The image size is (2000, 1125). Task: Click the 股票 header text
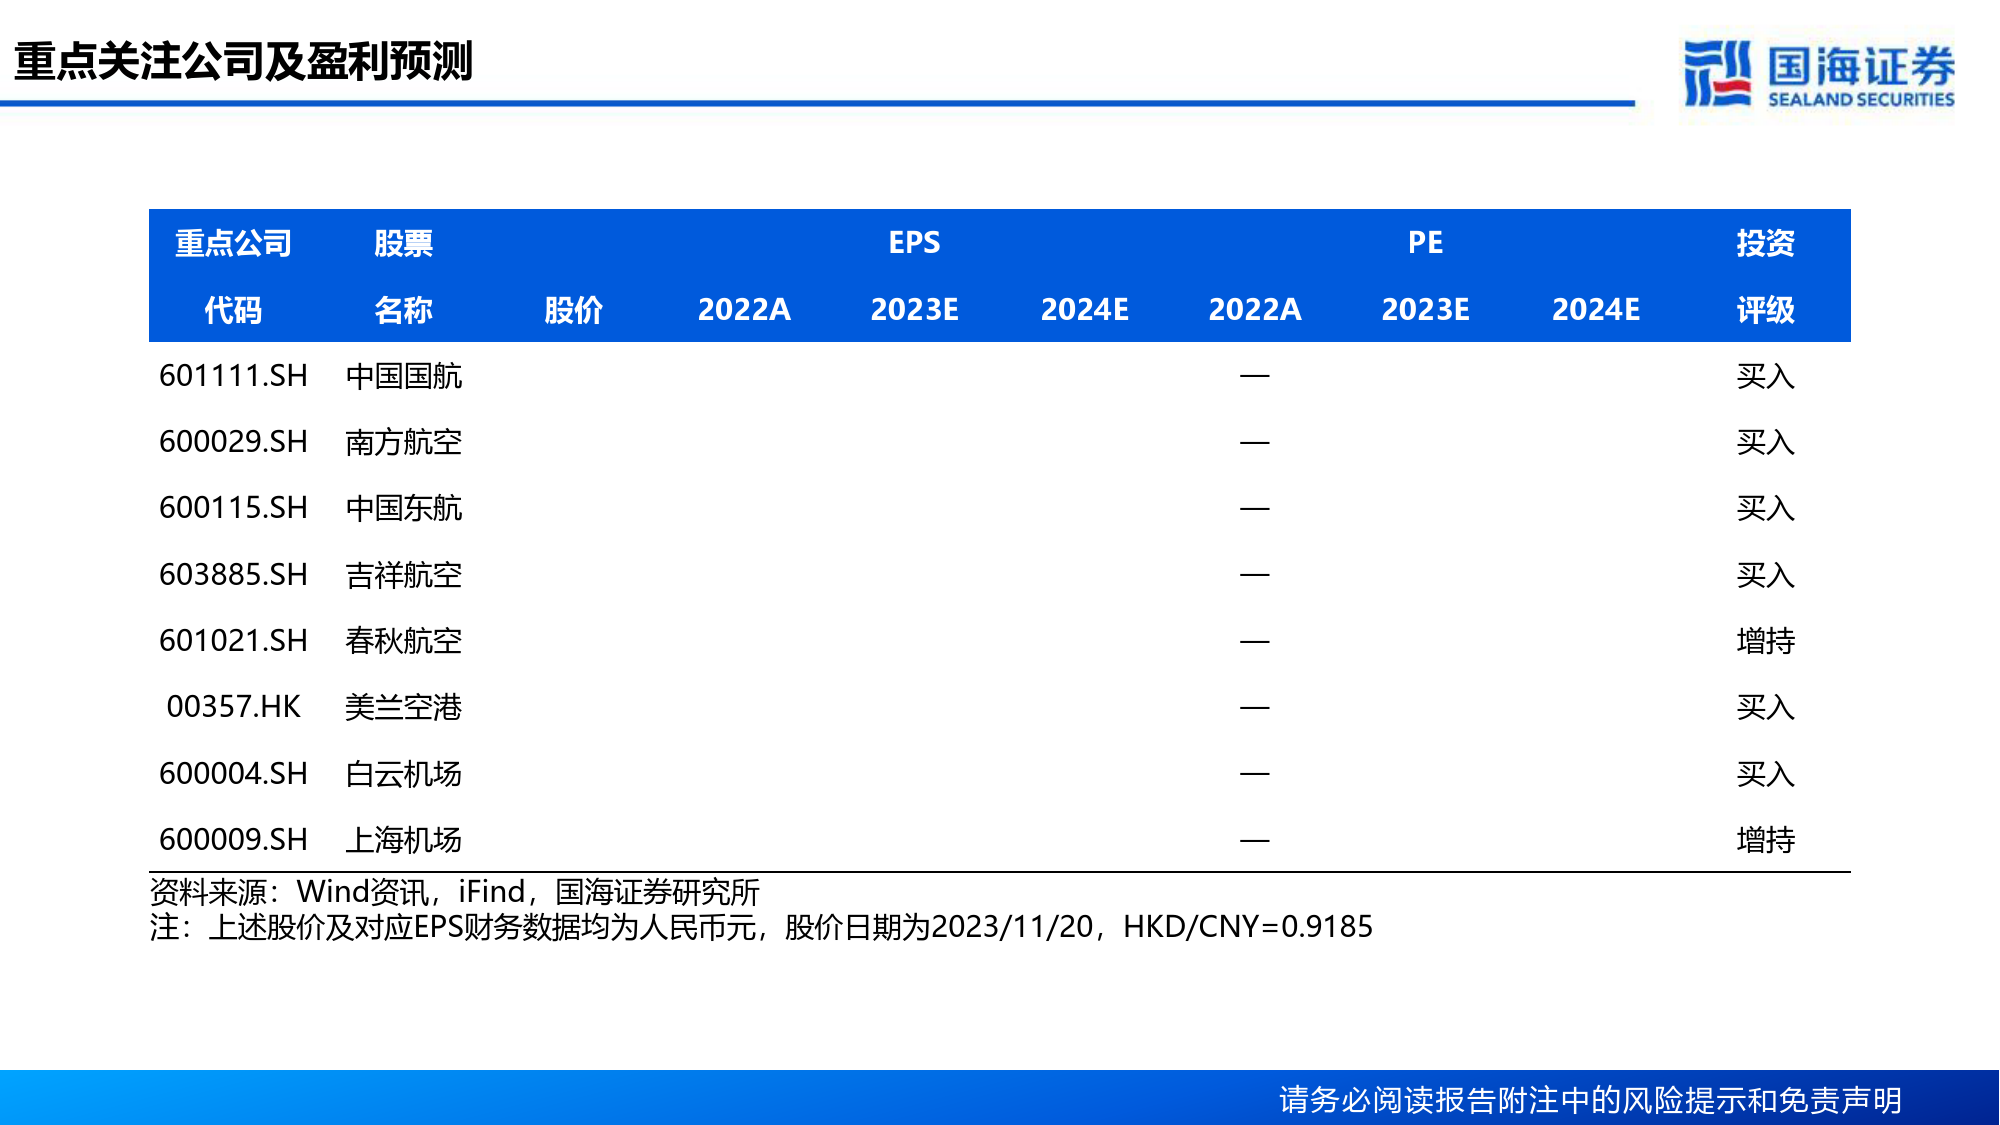point(404,243)
